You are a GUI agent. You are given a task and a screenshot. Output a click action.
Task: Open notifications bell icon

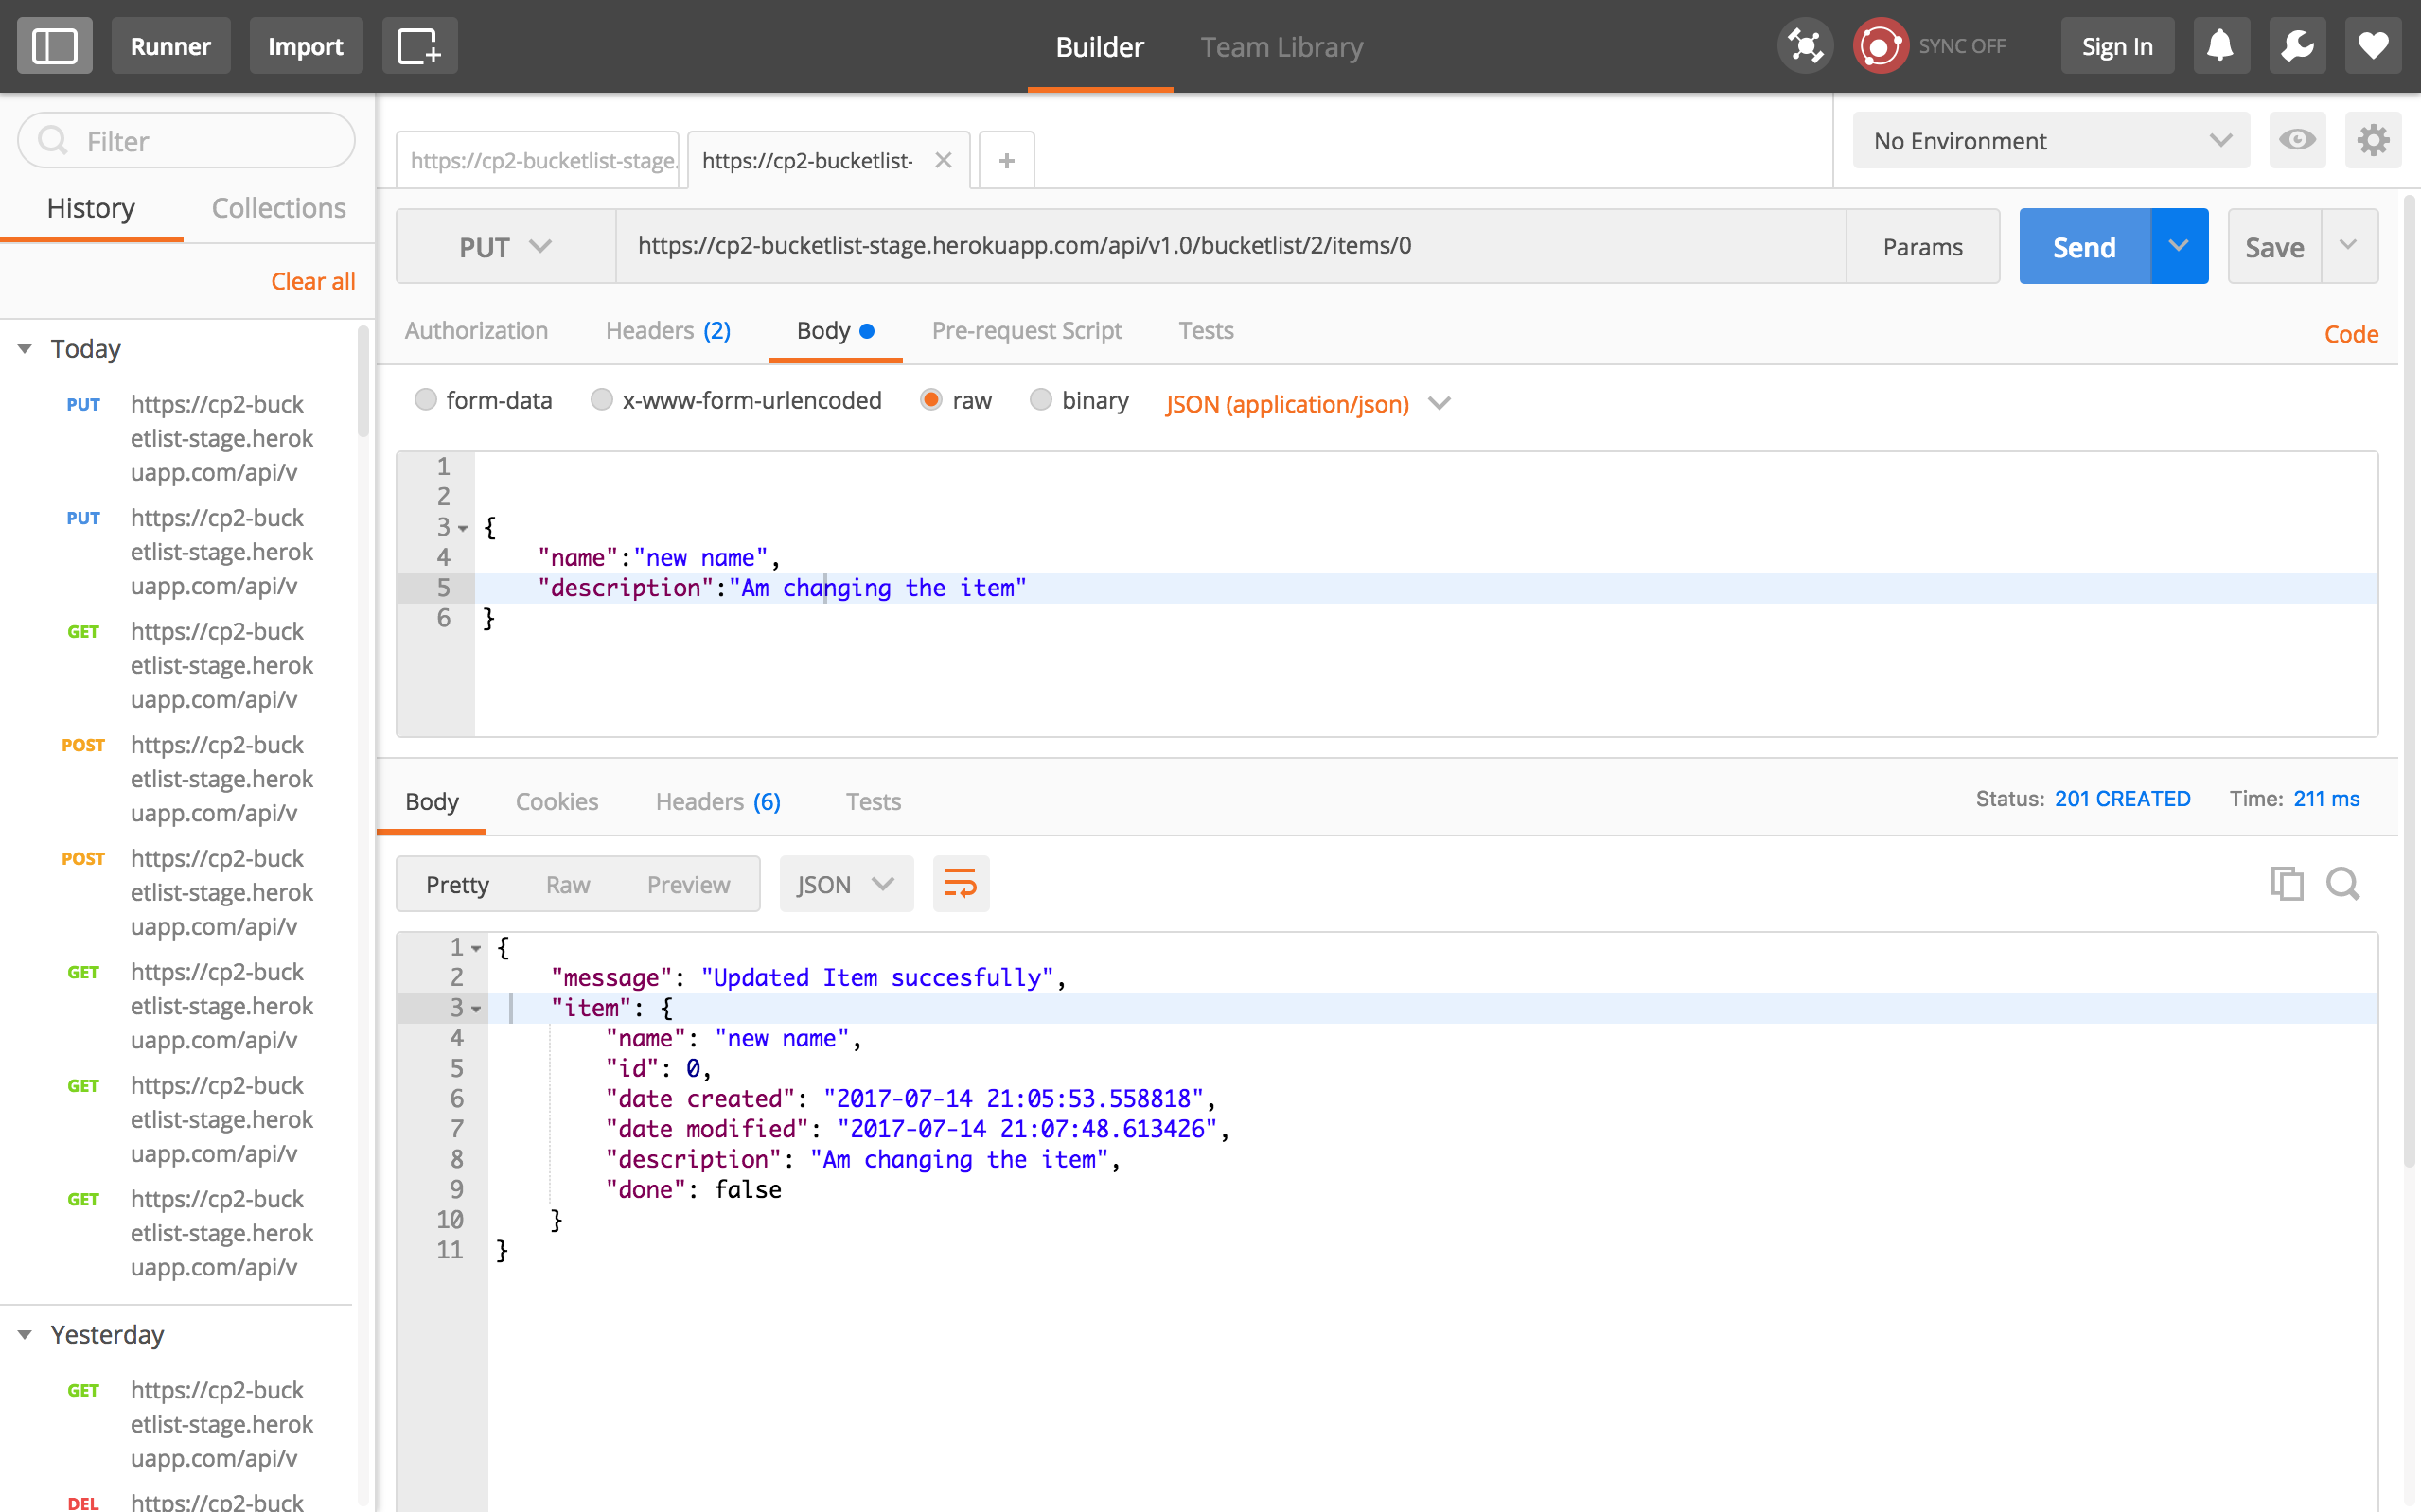tap(2220, 46)
